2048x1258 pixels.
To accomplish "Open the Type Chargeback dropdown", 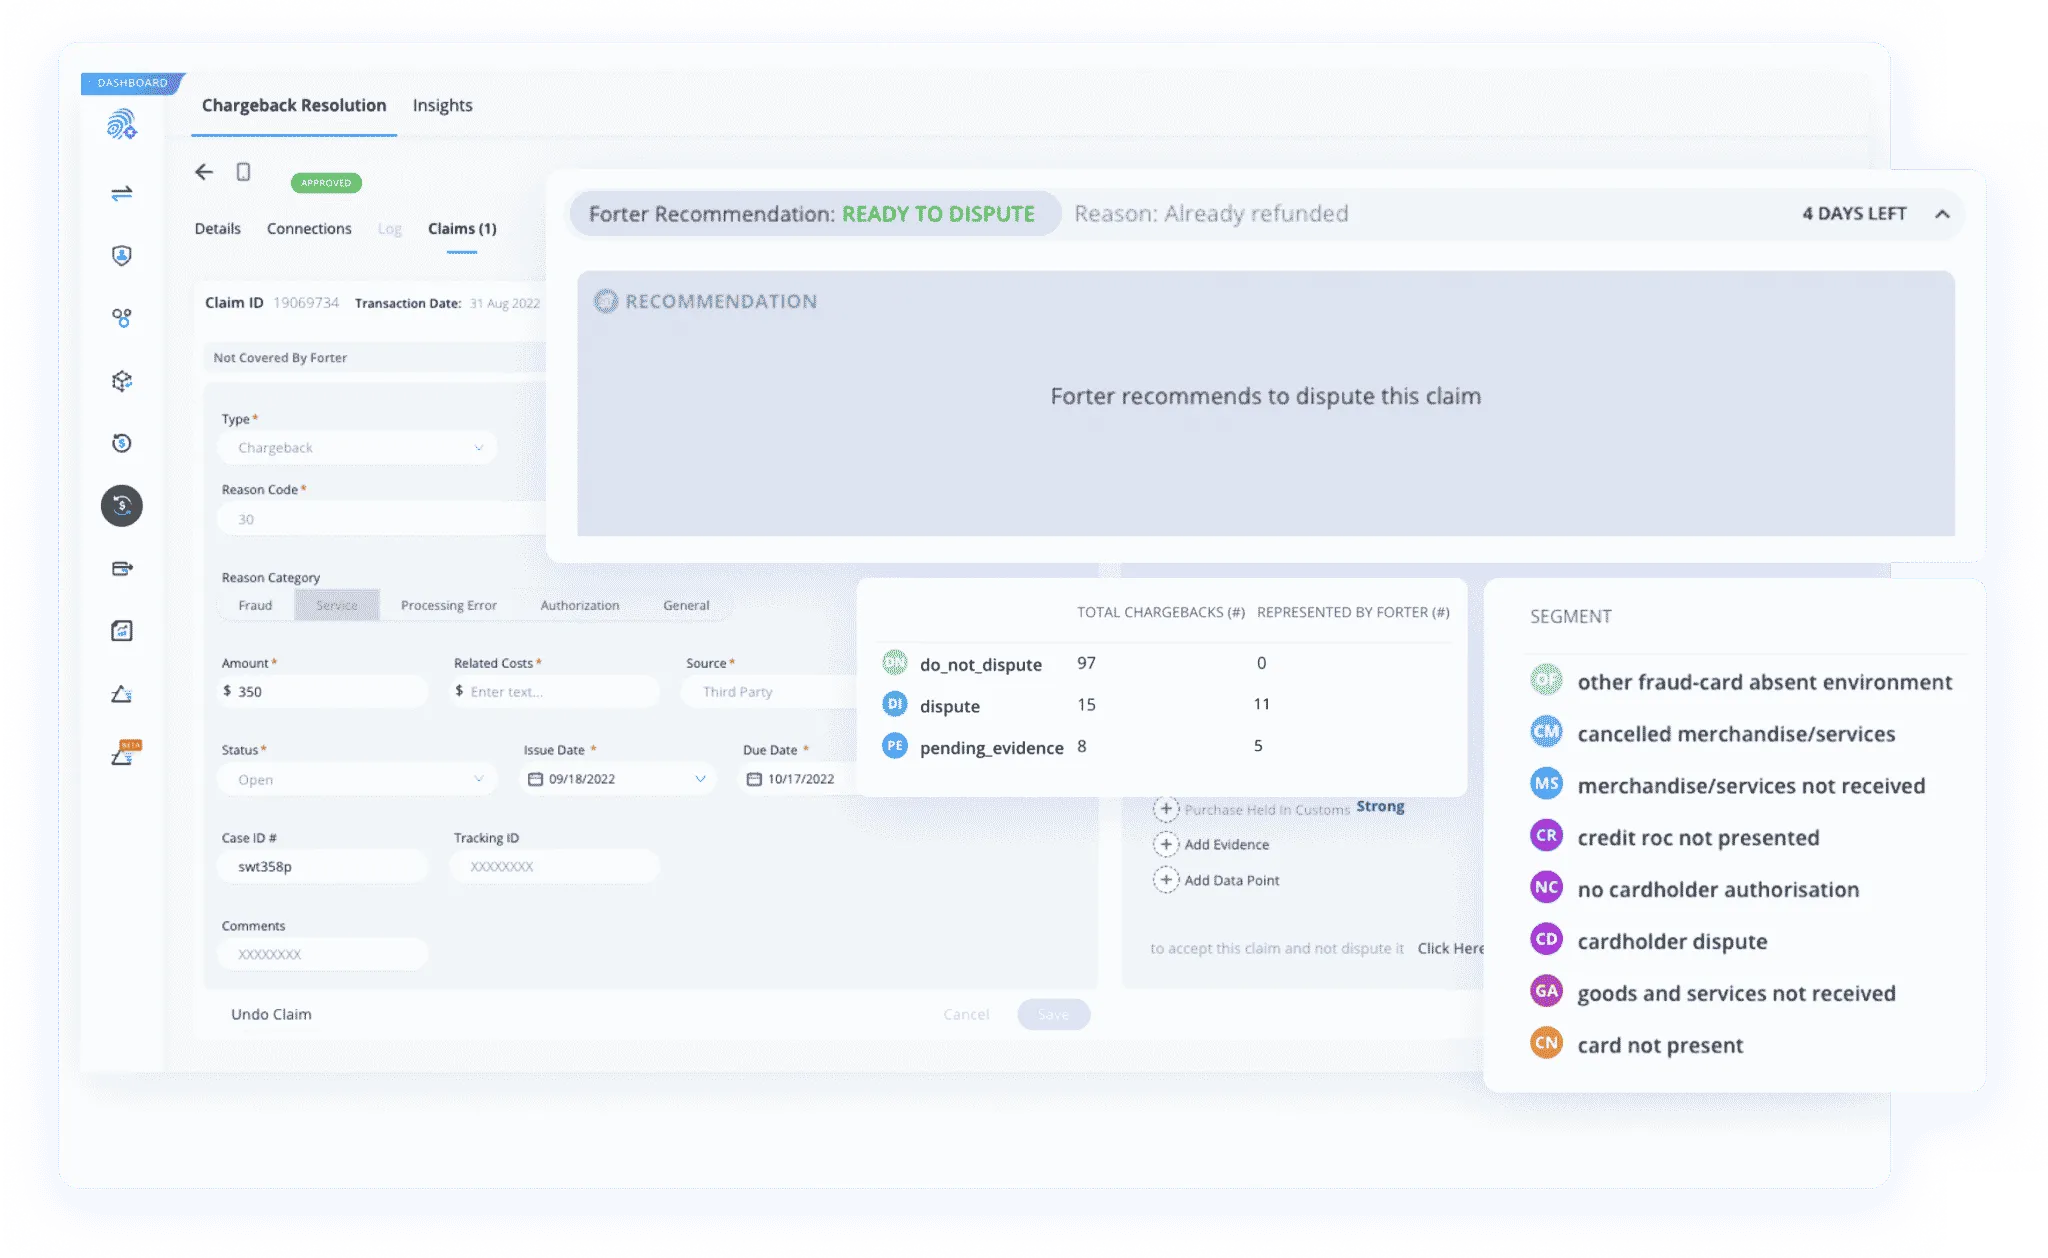I will pos(357,448).
